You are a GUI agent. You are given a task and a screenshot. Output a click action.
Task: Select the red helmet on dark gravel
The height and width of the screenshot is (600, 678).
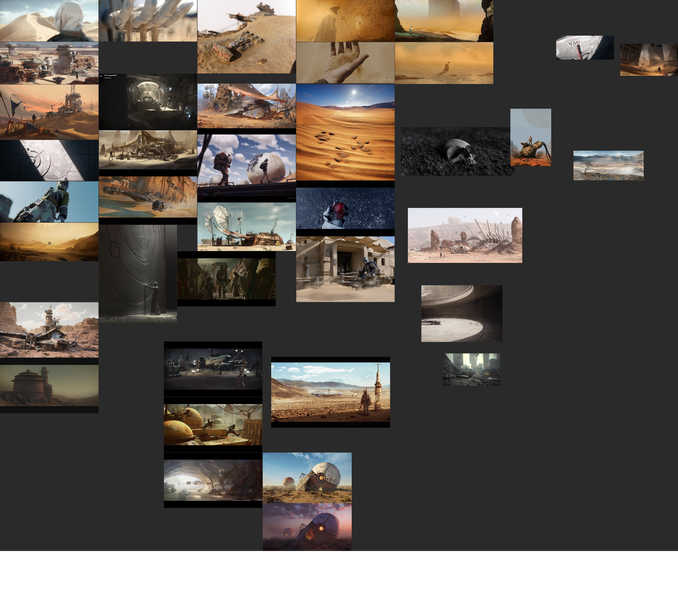345,208
